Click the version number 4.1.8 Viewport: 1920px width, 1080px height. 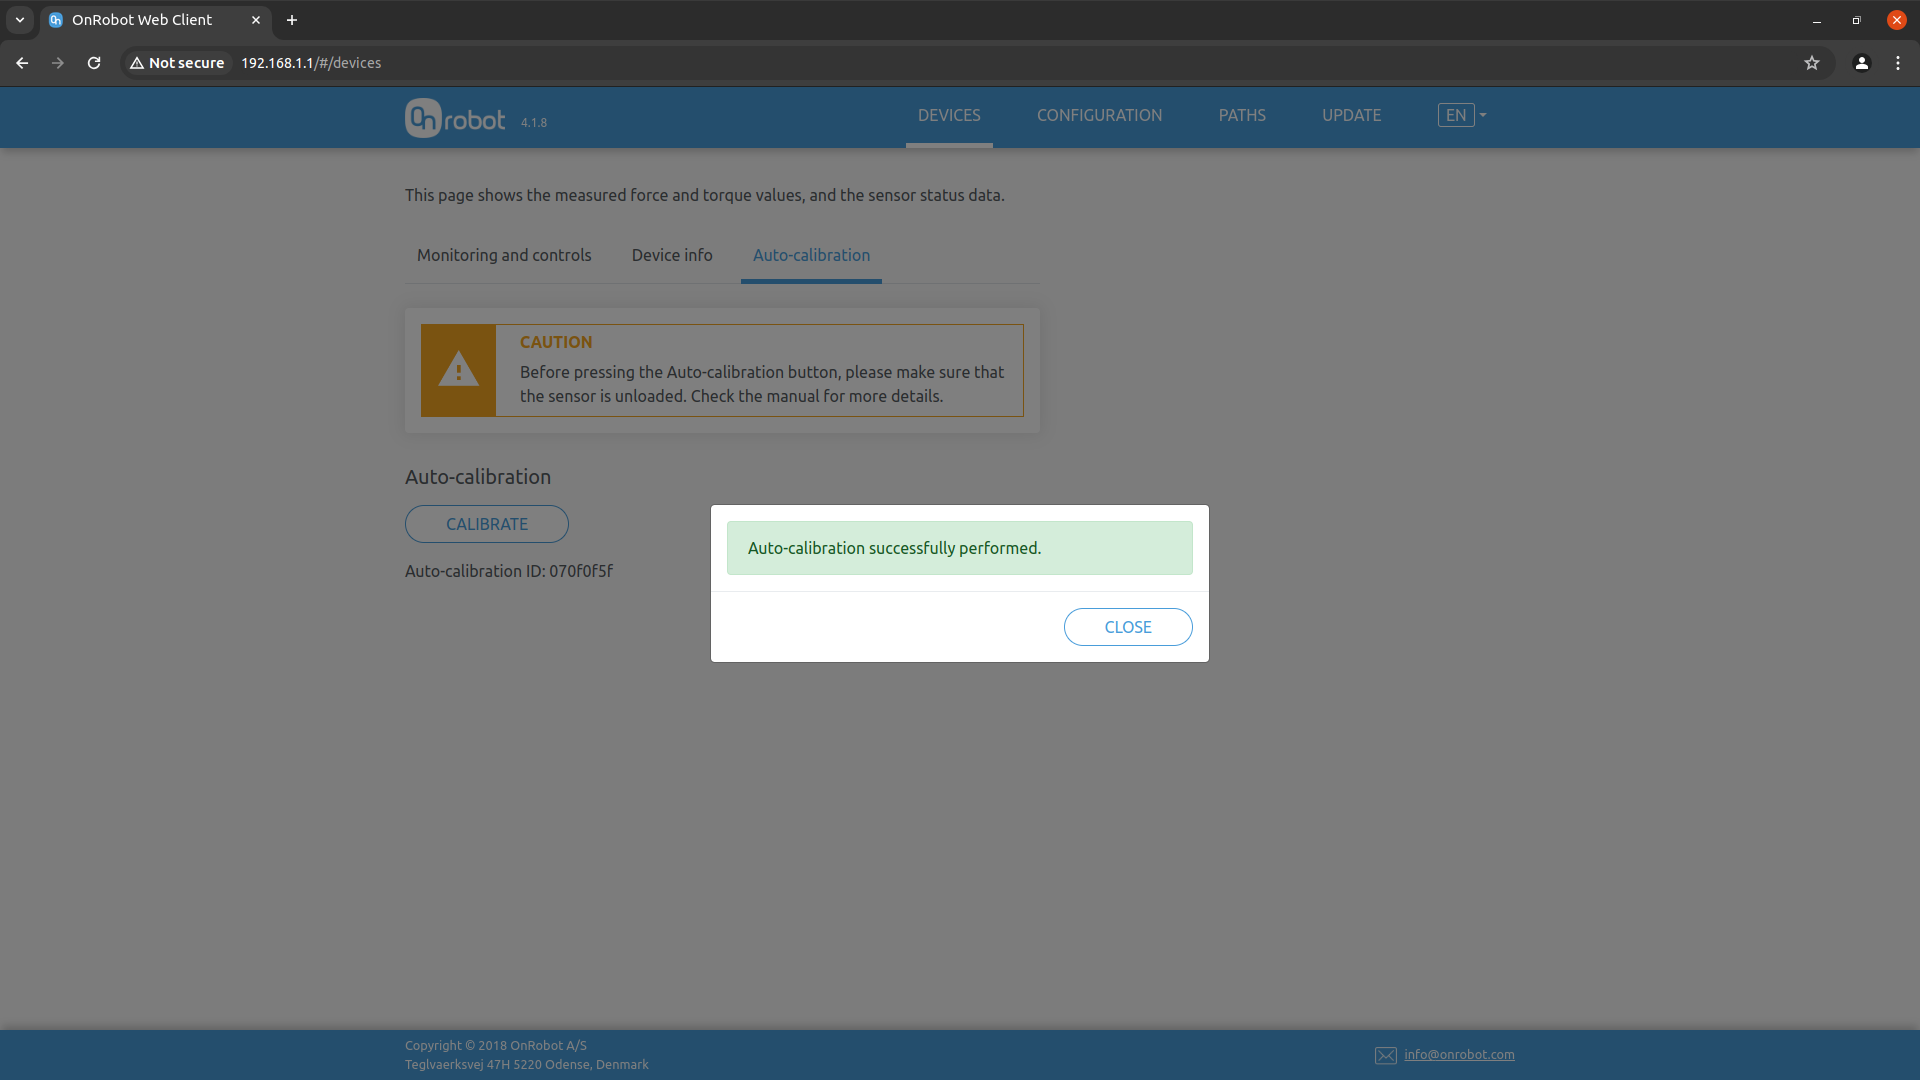point(534,123)
